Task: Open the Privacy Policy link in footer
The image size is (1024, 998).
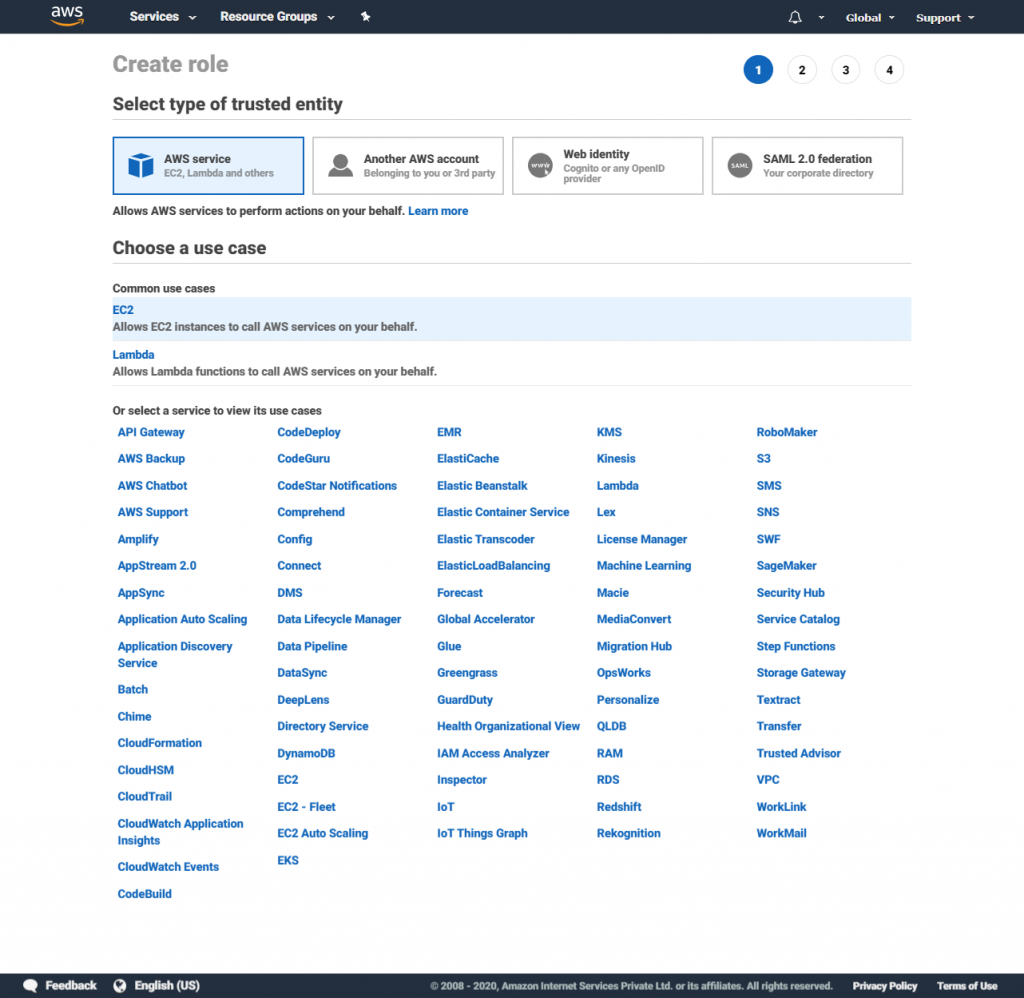Action: coord(884,985)
